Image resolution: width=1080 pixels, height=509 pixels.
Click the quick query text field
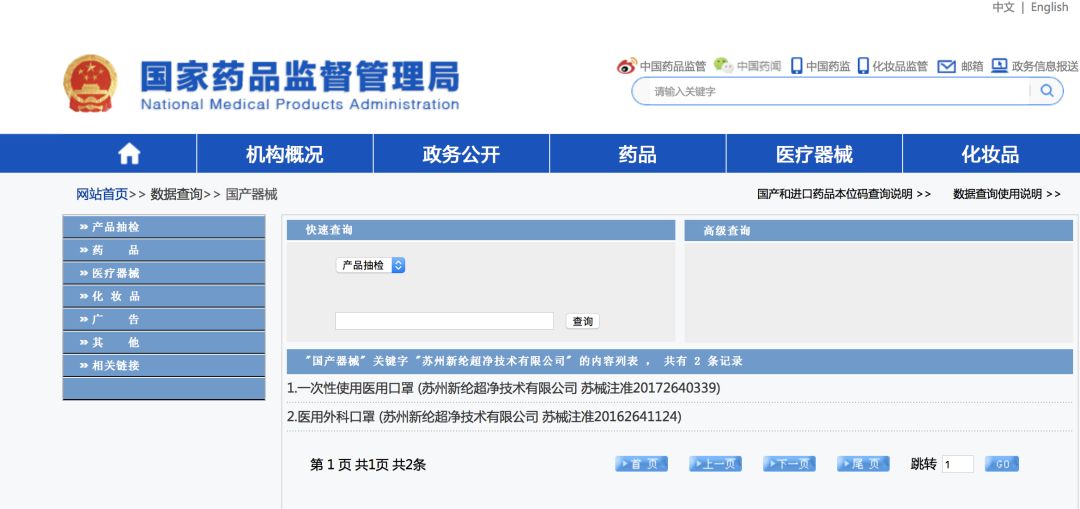click(x=444, y=321)
